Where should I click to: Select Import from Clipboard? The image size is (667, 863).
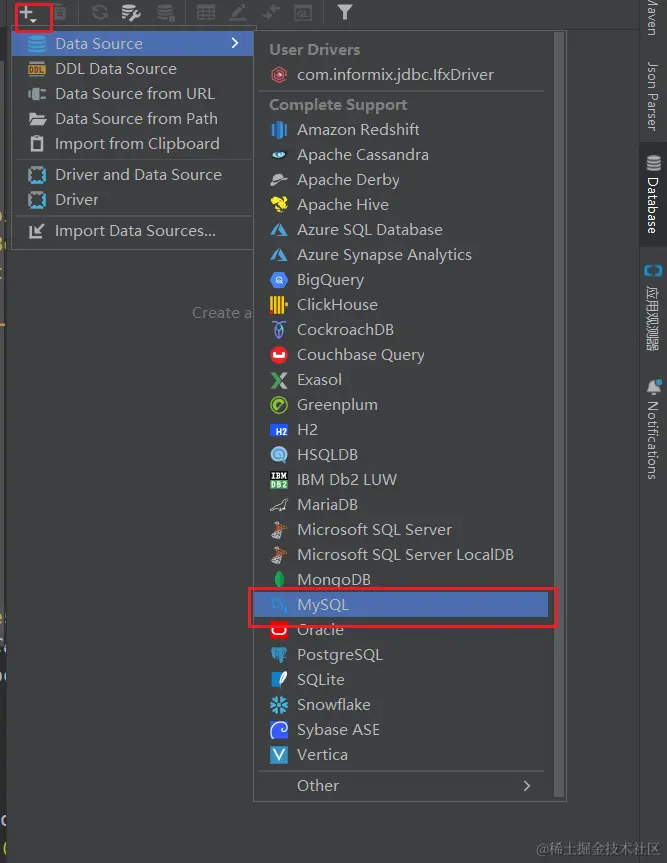tap(132, 144)
